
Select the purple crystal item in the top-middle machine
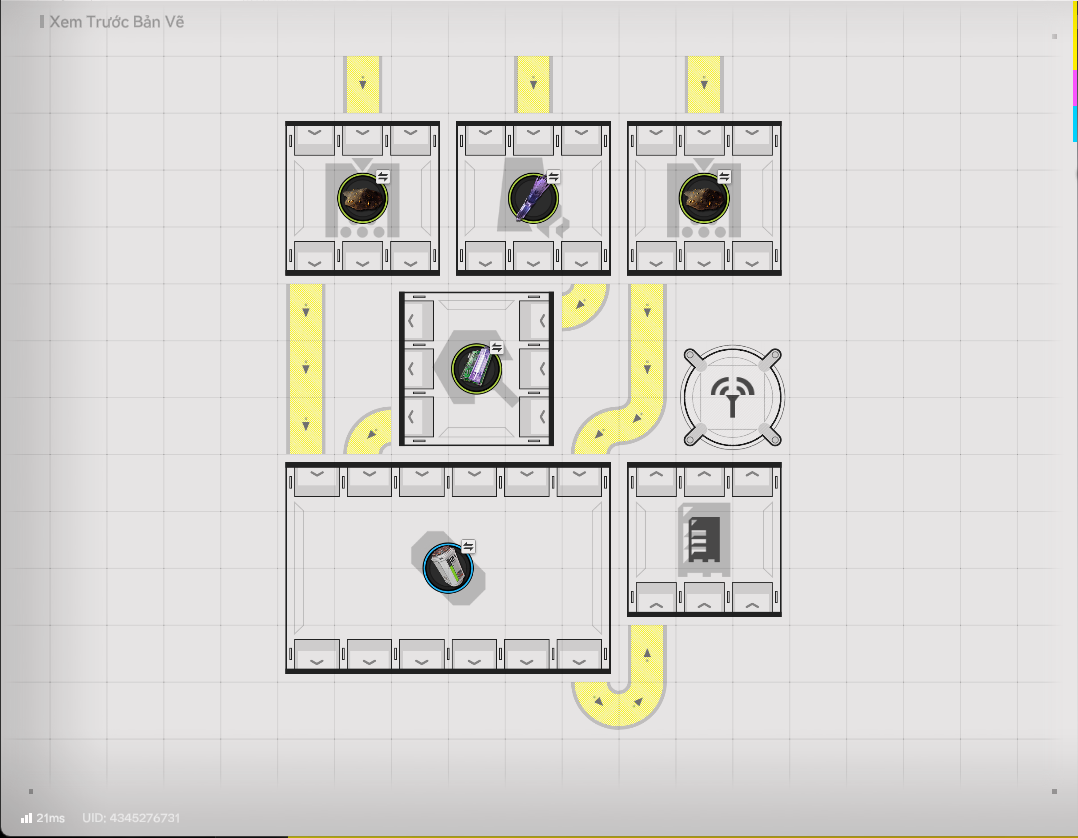pos(531,198)
